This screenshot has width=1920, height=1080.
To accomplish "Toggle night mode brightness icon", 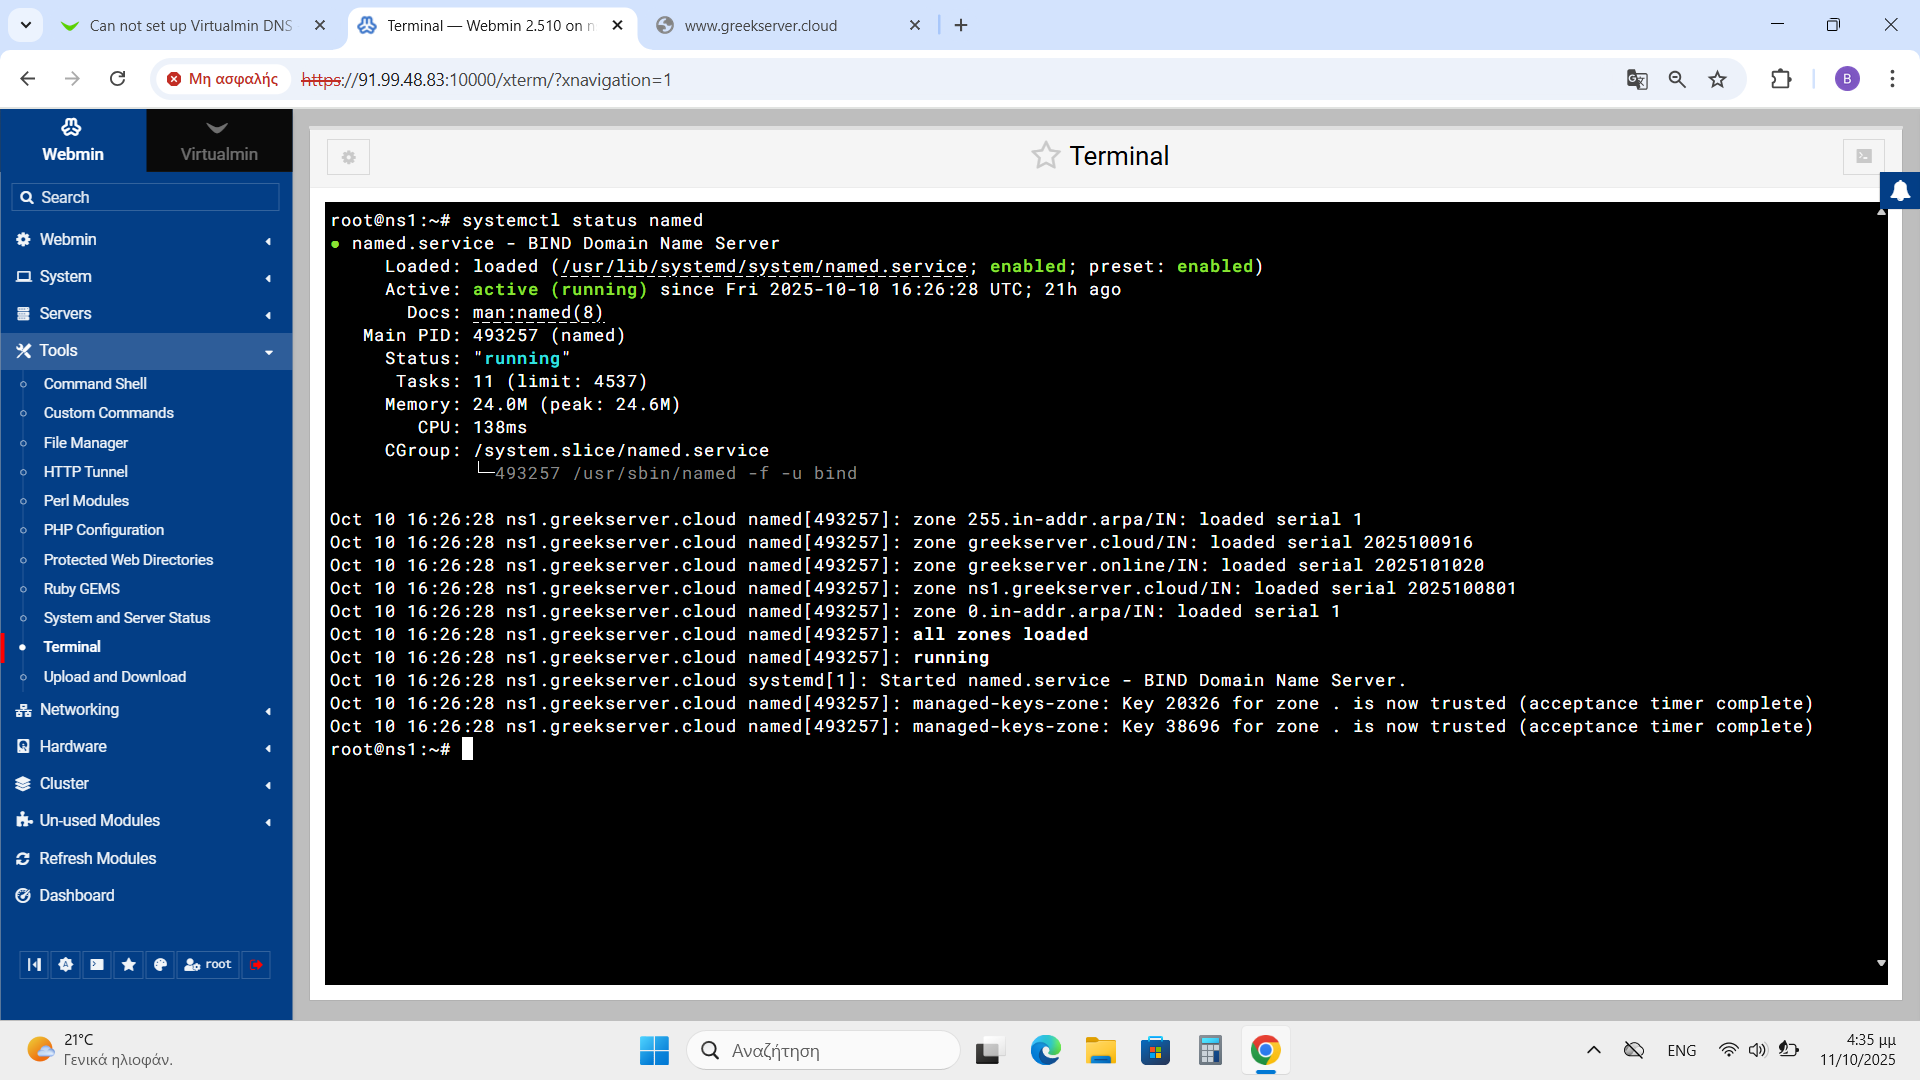I will [66, 964].
